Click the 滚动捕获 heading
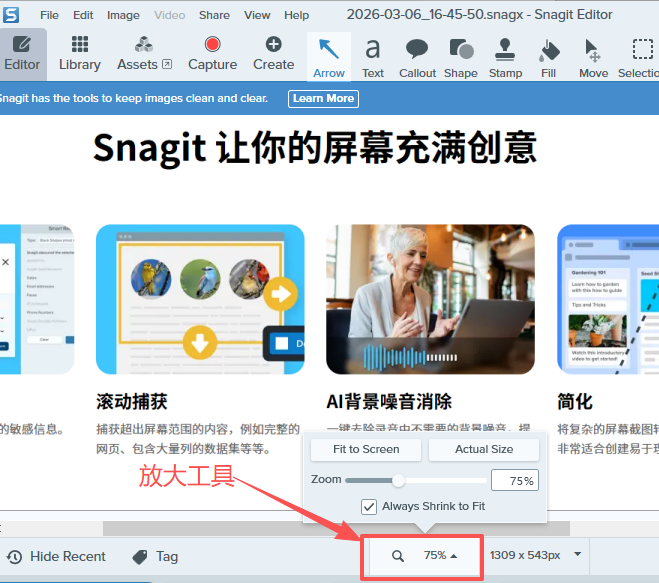This screenshot has width=659, height=583. 132,401
